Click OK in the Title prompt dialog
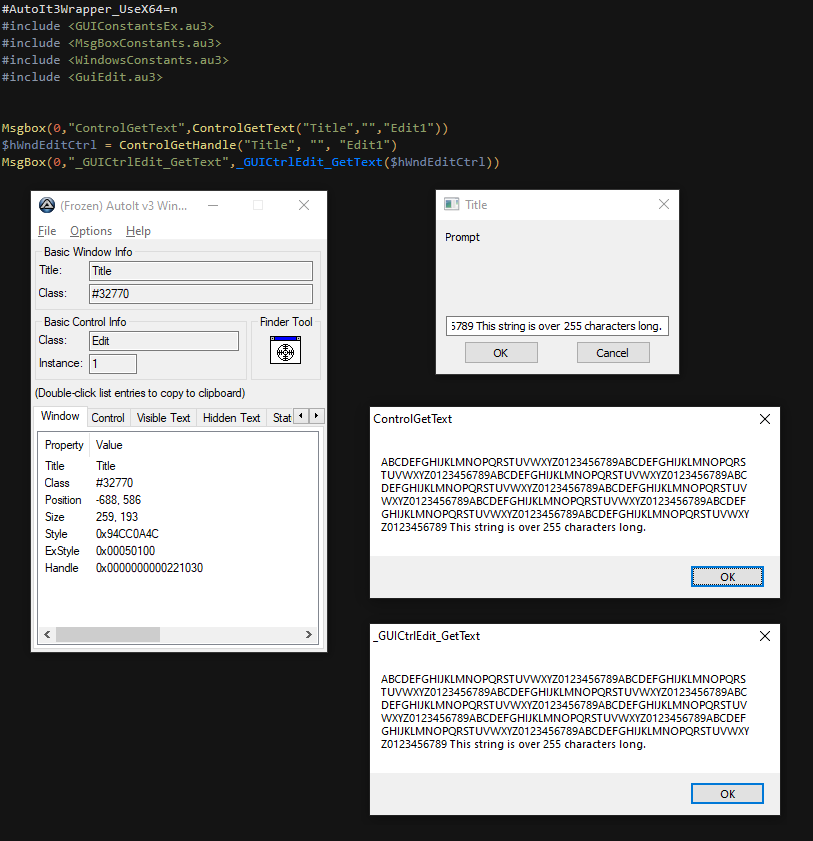 [x=501, y=353]
